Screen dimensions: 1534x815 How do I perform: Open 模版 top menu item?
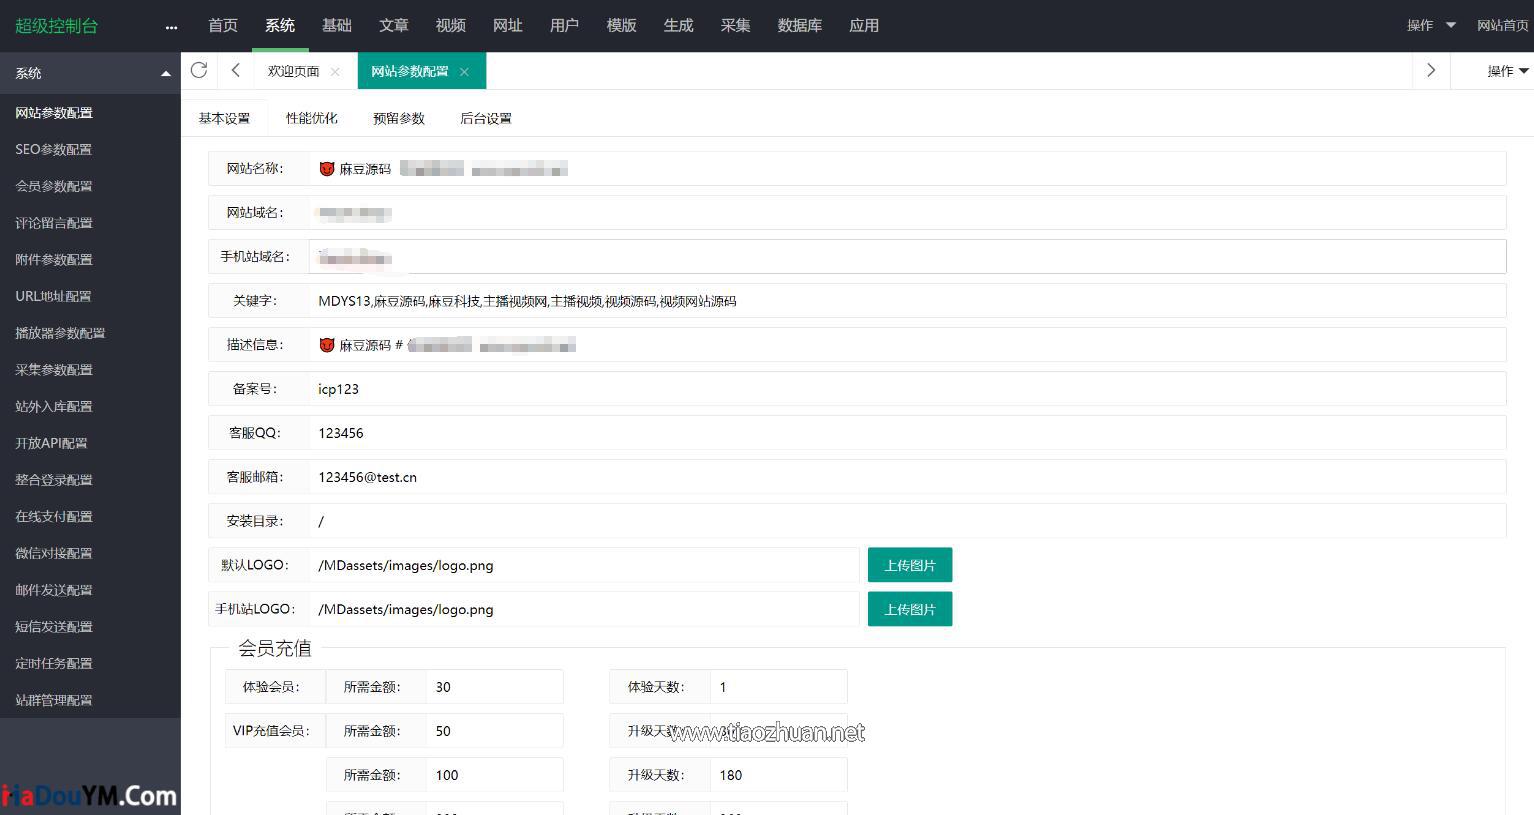click(x=622, y=25)
